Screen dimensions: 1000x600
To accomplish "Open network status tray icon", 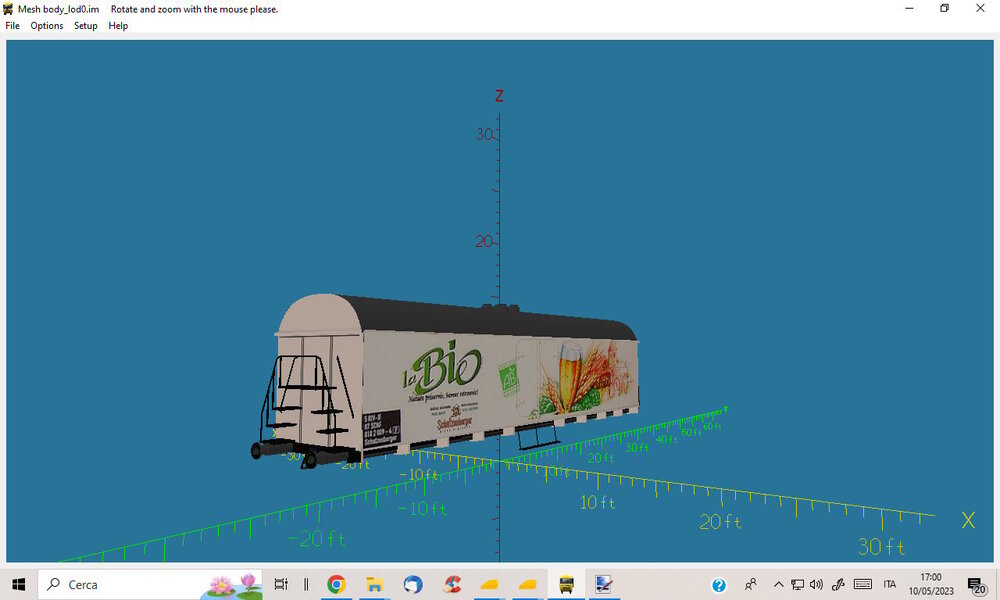I will (x=797, y=584).
